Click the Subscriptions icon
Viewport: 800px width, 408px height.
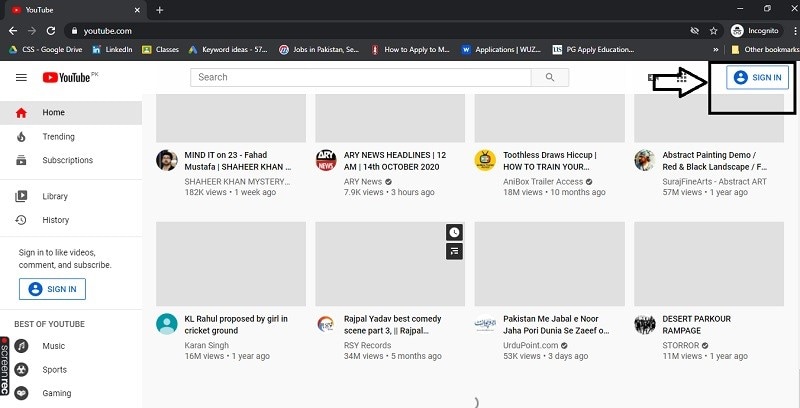pos(21,160)
